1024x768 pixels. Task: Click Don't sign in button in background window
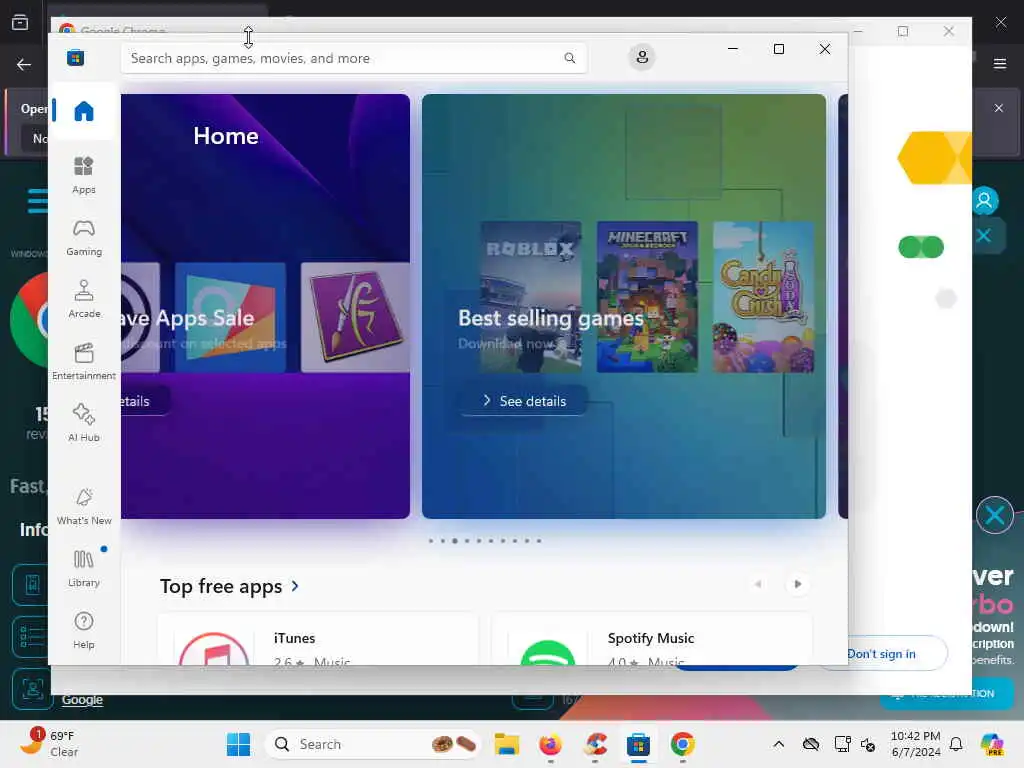pyautogui.click(x=881, y=653)
